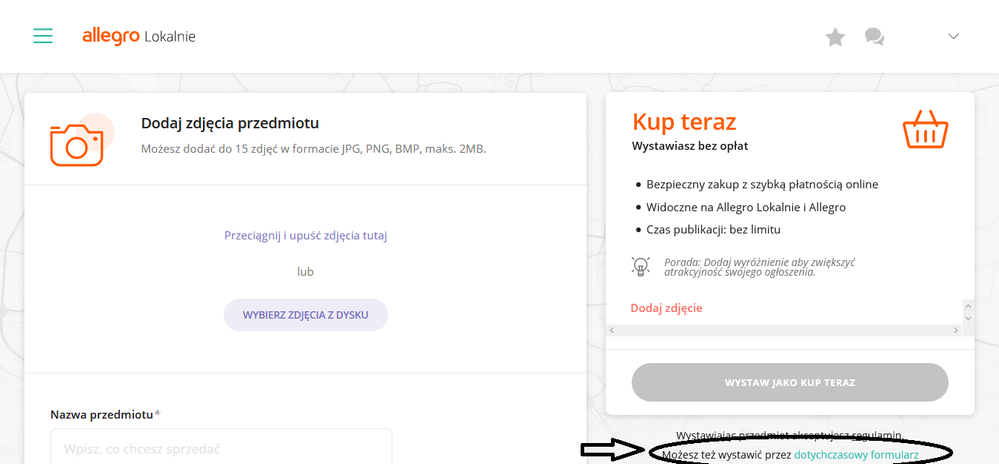Click Przeciągnij i upuść zdjęcia tutaj area

[x=305, y=236]
